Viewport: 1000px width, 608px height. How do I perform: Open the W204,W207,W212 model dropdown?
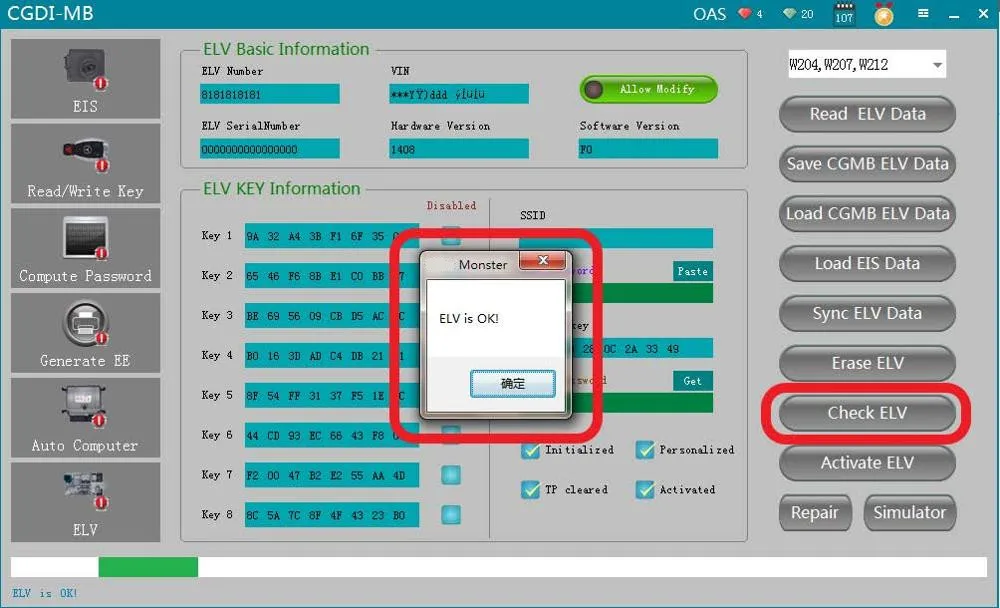(867, 64)
